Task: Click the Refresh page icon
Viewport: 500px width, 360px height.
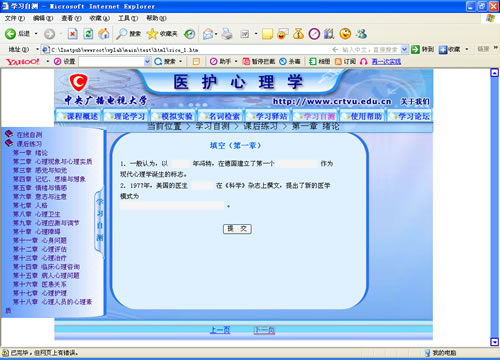Action: [88, 34]
